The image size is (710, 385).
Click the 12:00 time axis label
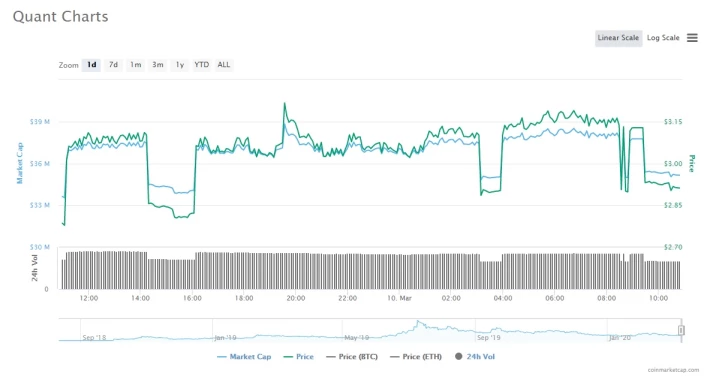click(89, 298)
